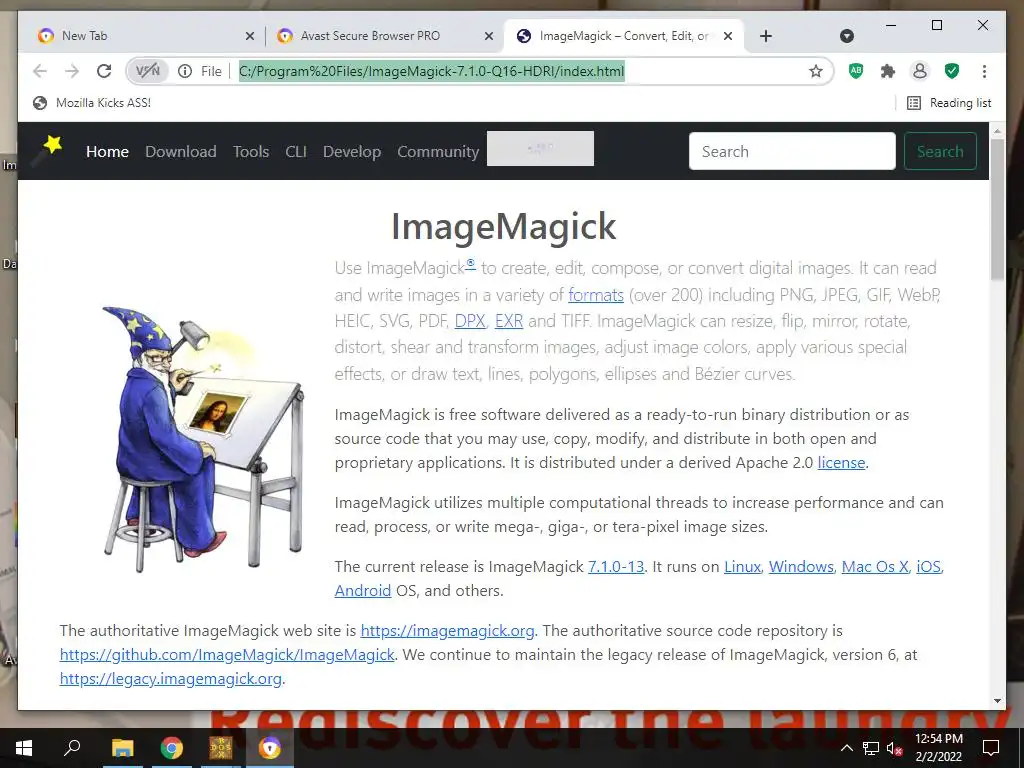Show hidden system tray icons
This screenshot has height=768, width=1024.
[x=846, y=748]
